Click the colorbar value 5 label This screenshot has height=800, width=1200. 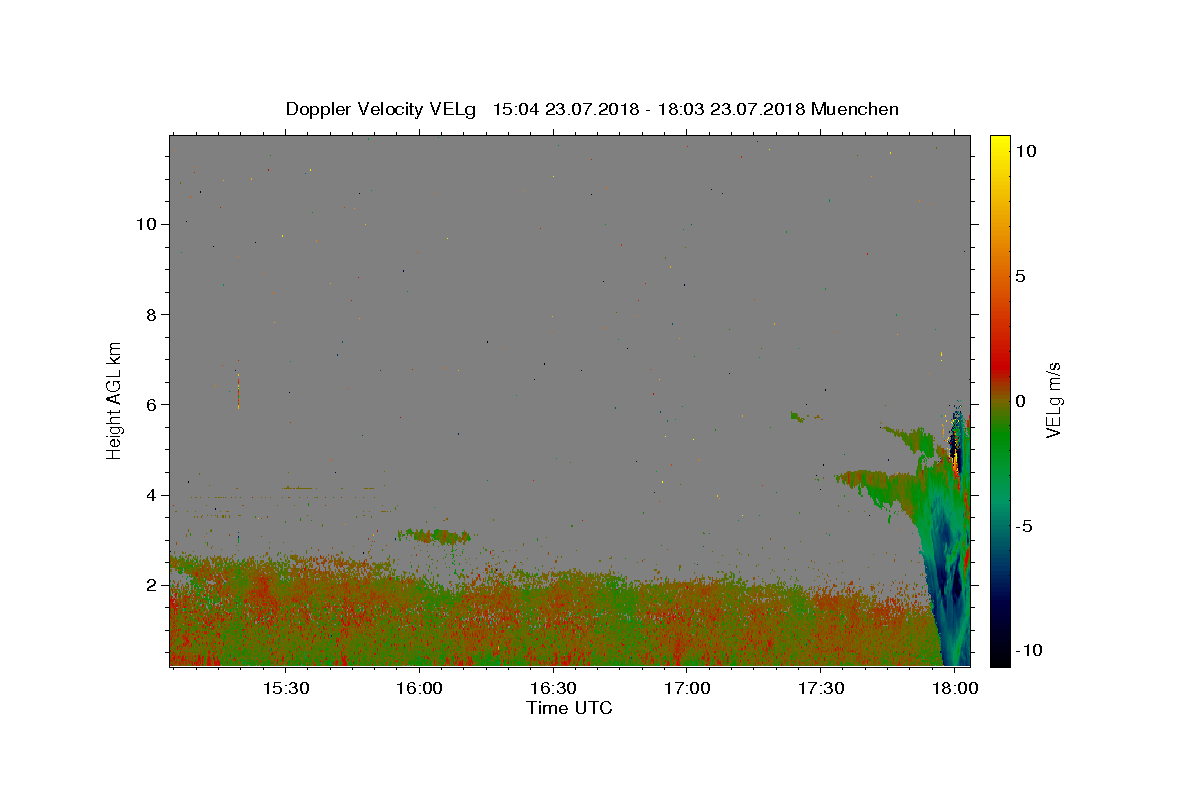click(1020, 276)
